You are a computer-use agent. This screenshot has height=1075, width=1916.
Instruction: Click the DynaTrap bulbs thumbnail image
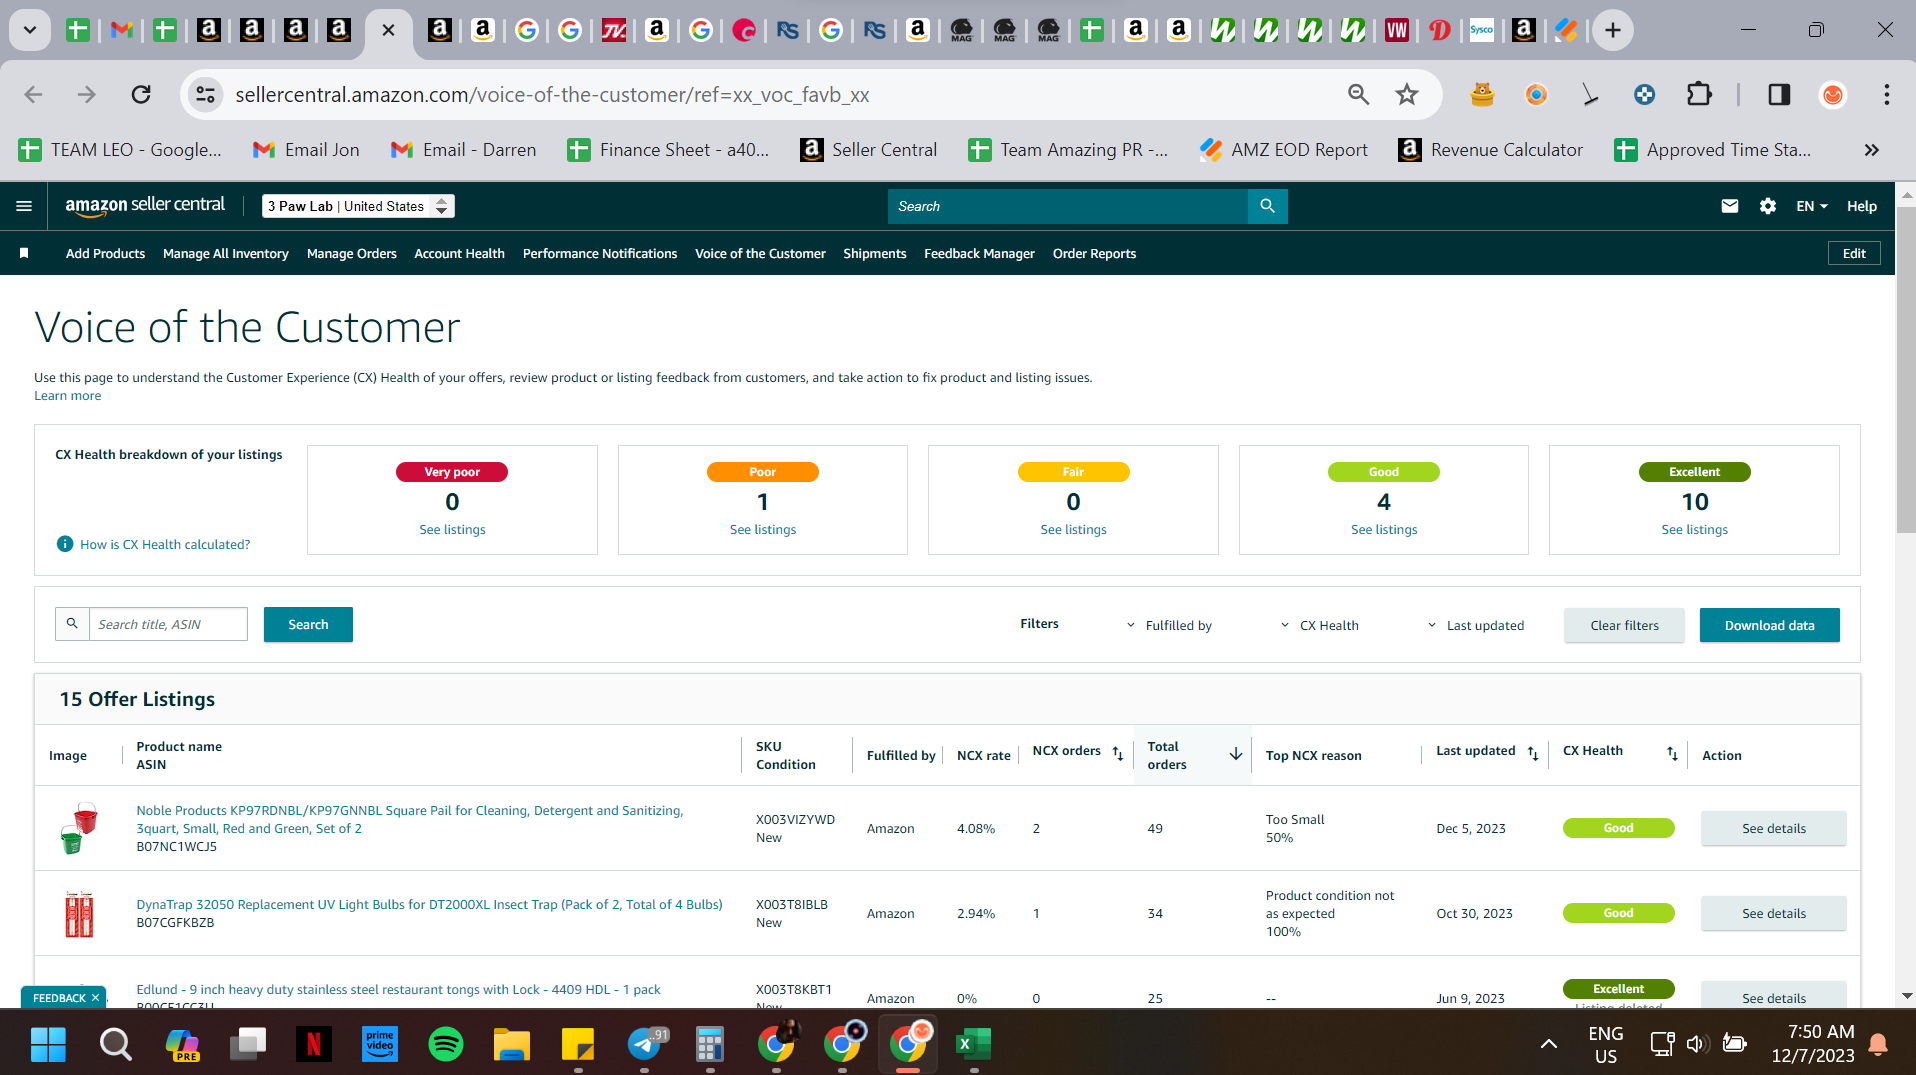pyautogui.click(x=79, y=913)
